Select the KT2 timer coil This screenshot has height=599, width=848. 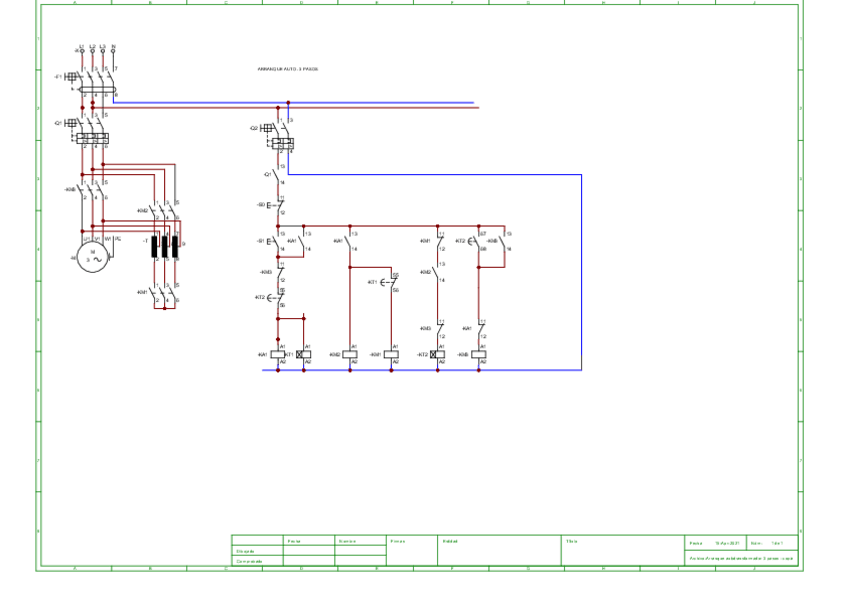438,354
